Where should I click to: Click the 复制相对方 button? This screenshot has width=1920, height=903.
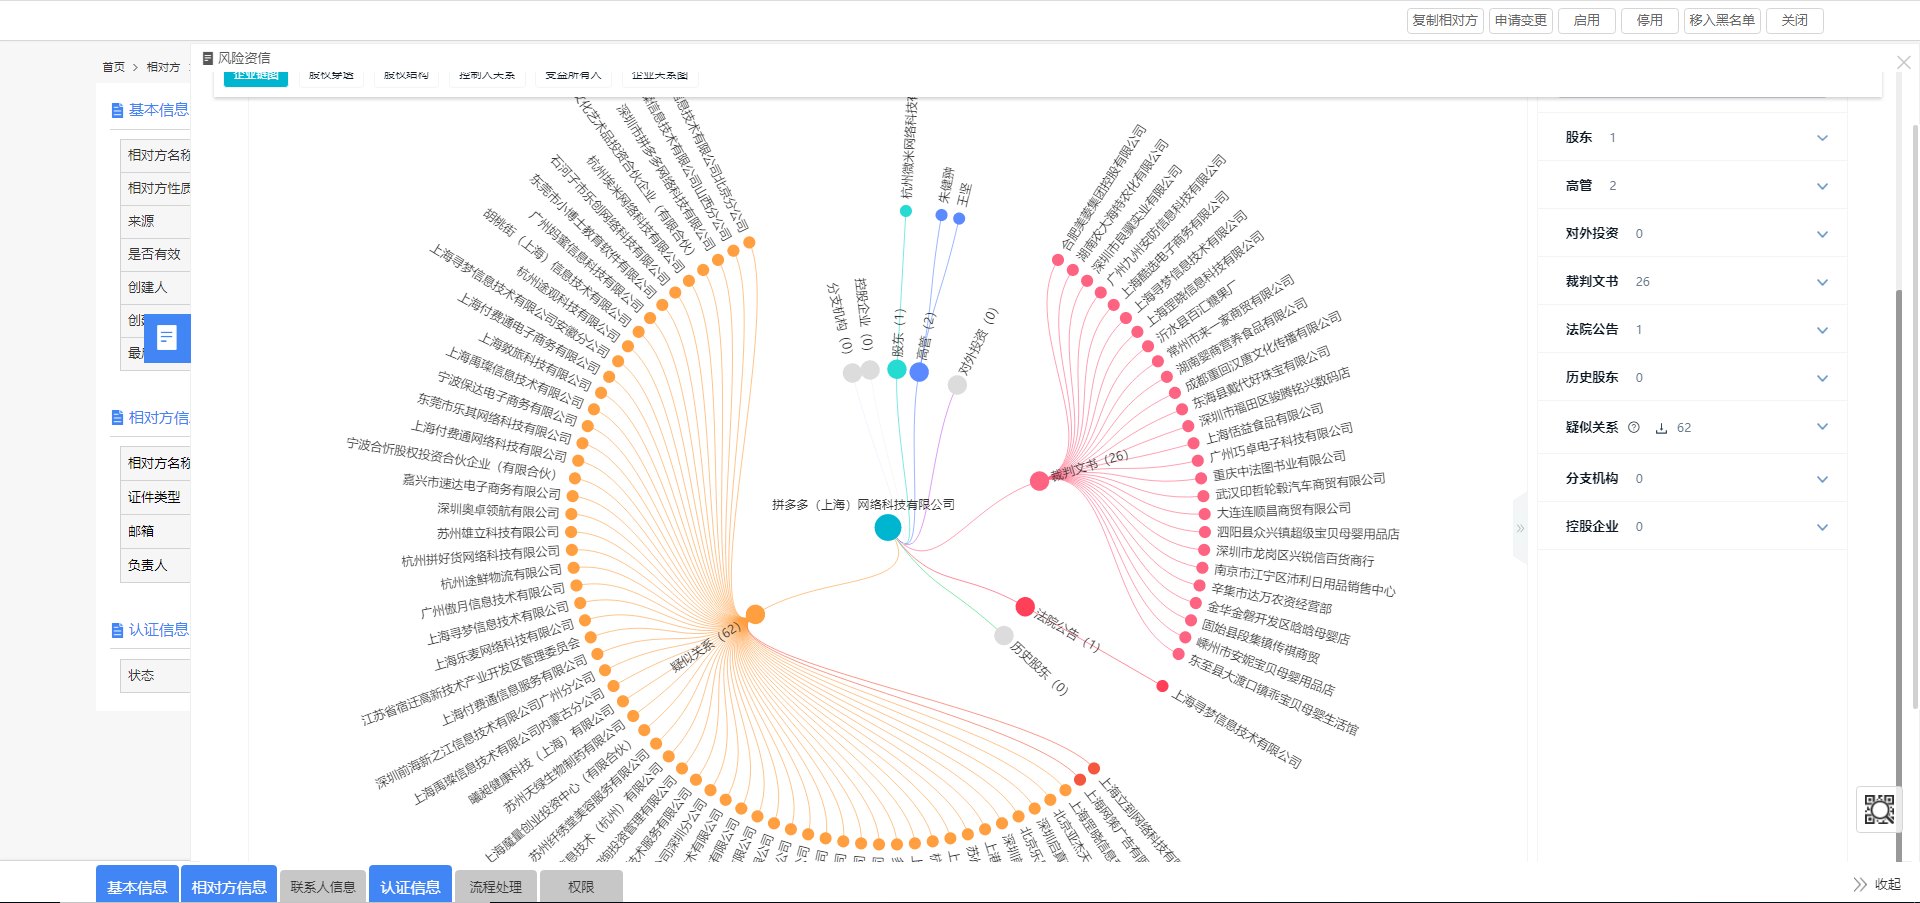[1444, 20]
